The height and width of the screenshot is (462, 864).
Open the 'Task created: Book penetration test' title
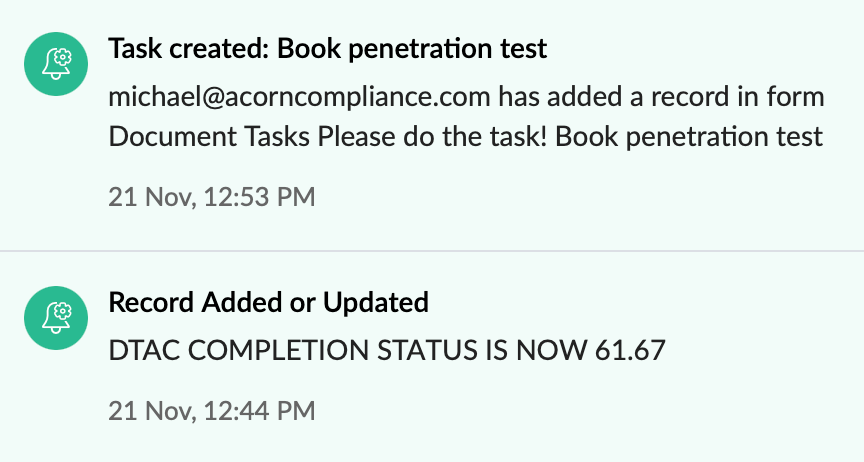[x=327, y=47]
